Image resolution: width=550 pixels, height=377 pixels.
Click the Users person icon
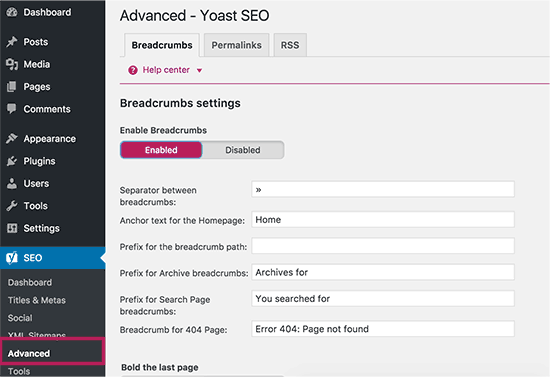coord(12,183)
